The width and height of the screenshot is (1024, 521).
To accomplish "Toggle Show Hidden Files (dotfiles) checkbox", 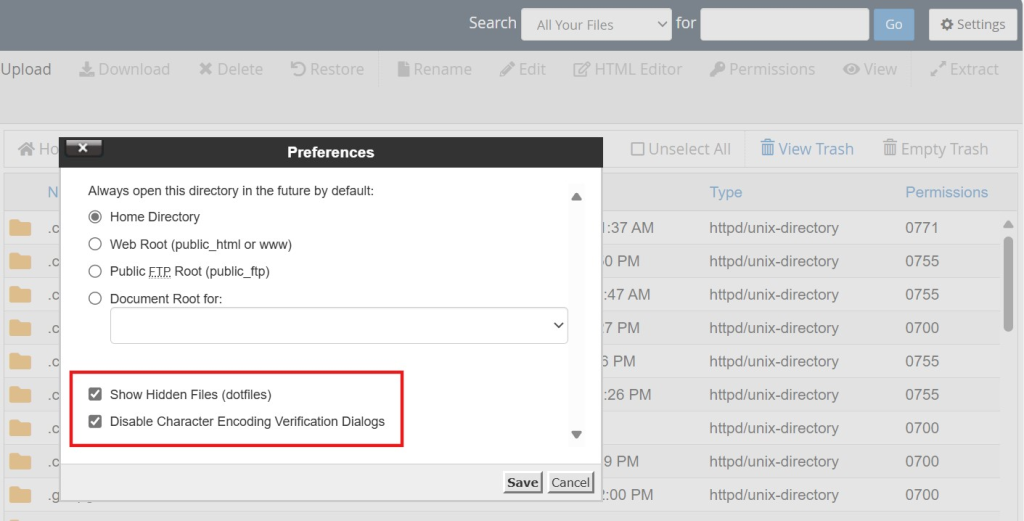I will click(x=96, y=395).
